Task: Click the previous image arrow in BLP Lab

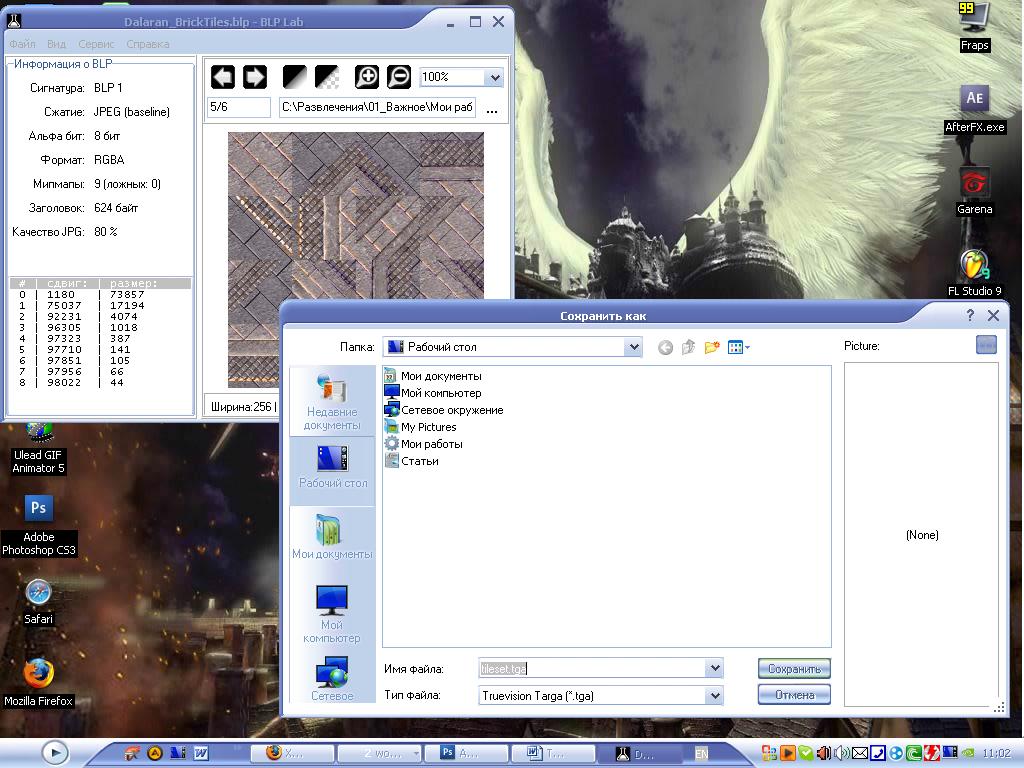Action: (x=222, y=77)
